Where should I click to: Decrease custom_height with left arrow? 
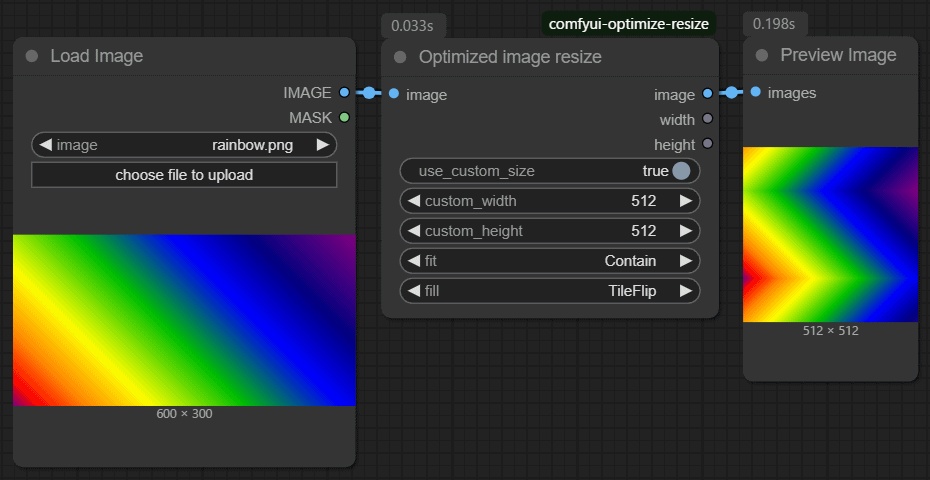[x=414, y=231]
